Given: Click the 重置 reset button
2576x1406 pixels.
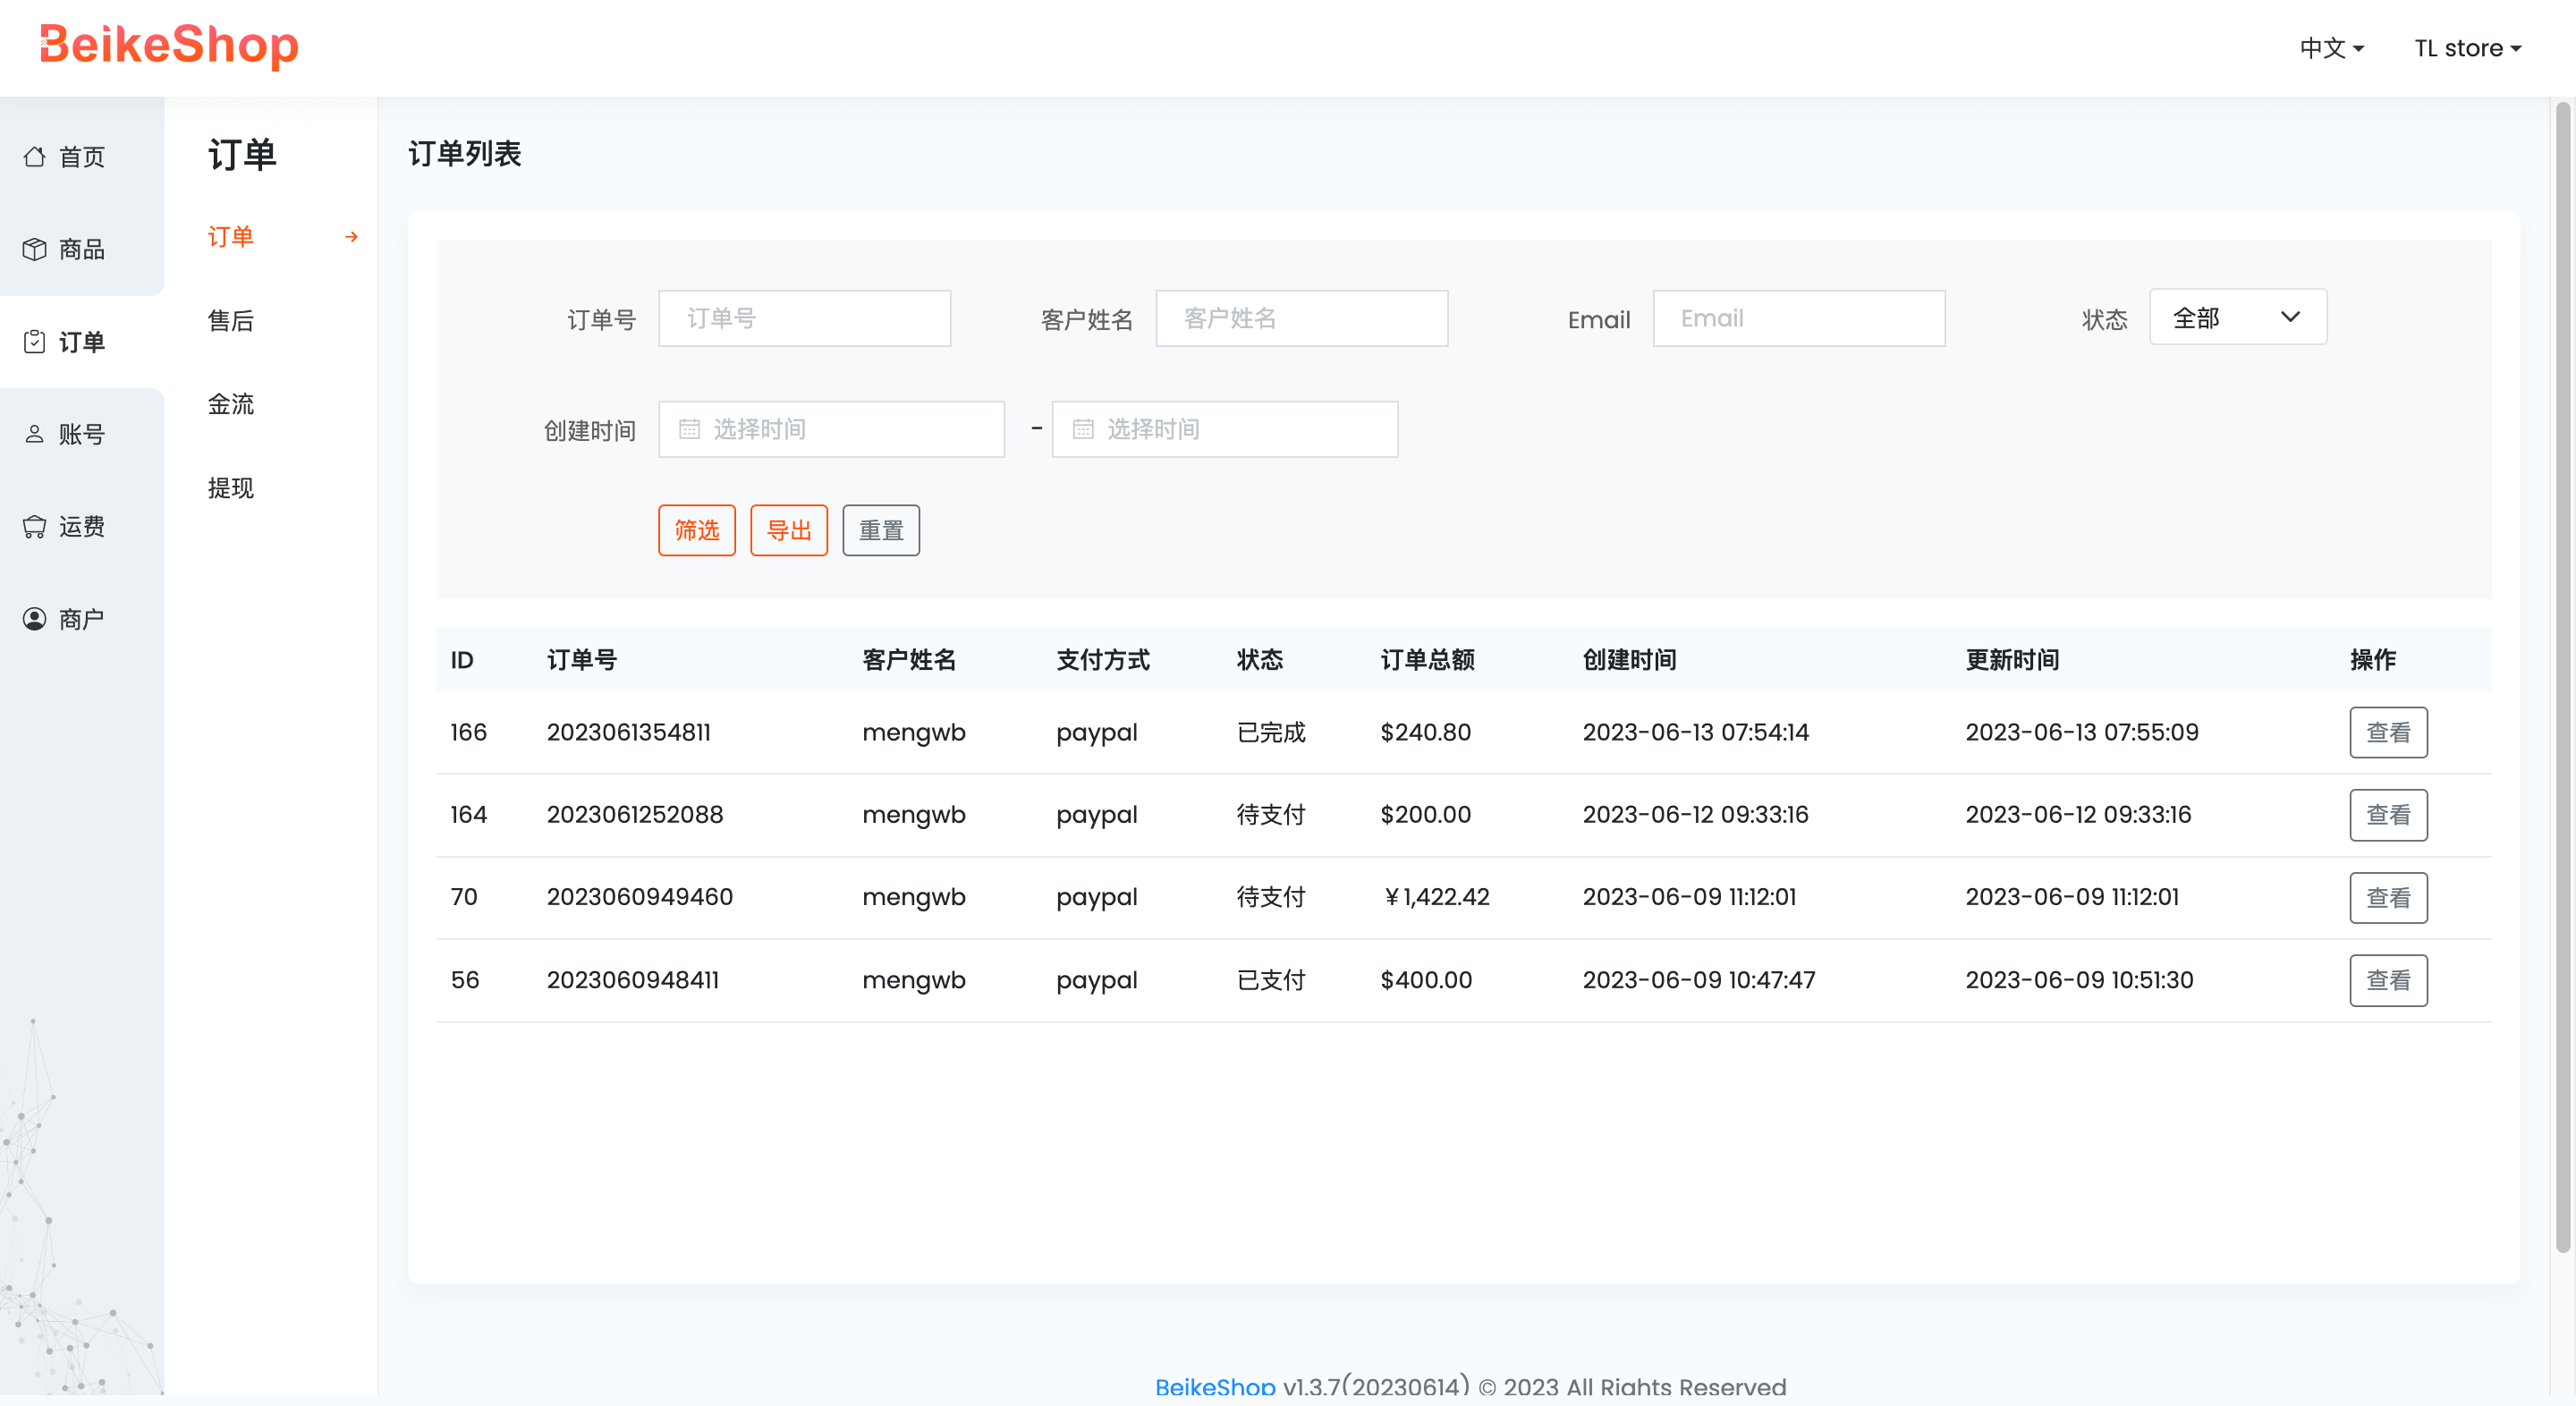Looking at the screenshot, I should pos(880,530).
